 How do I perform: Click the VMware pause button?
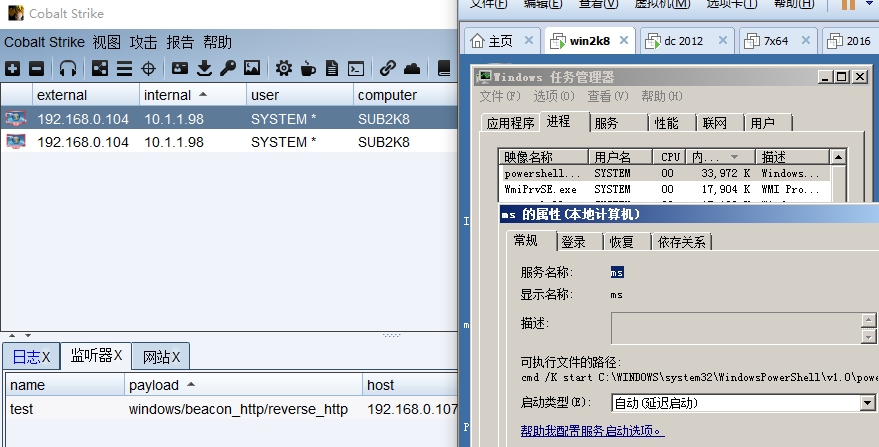848,5
